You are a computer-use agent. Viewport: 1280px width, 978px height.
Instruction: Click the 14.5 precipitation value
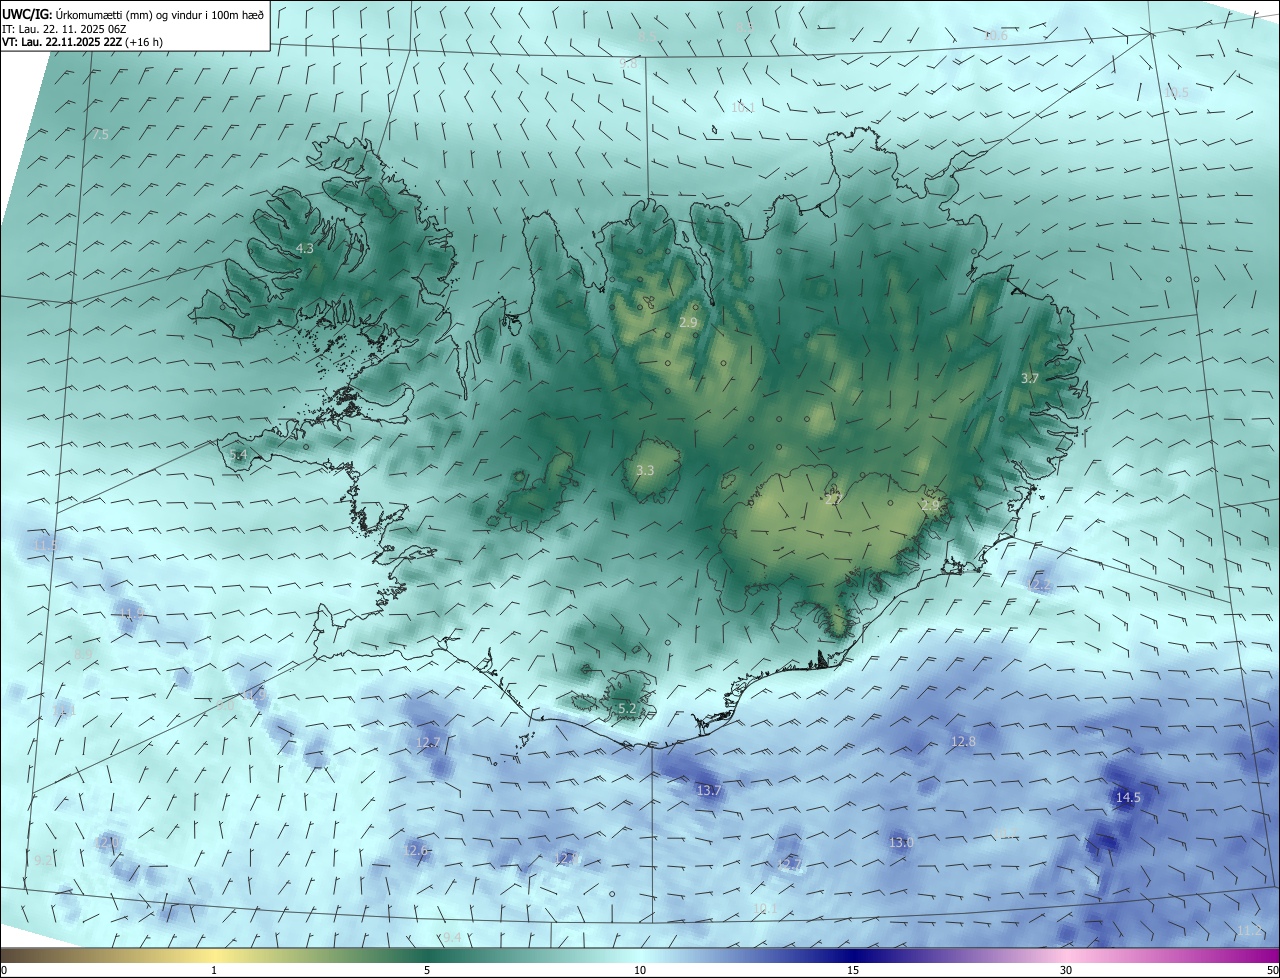point(1127,797)
